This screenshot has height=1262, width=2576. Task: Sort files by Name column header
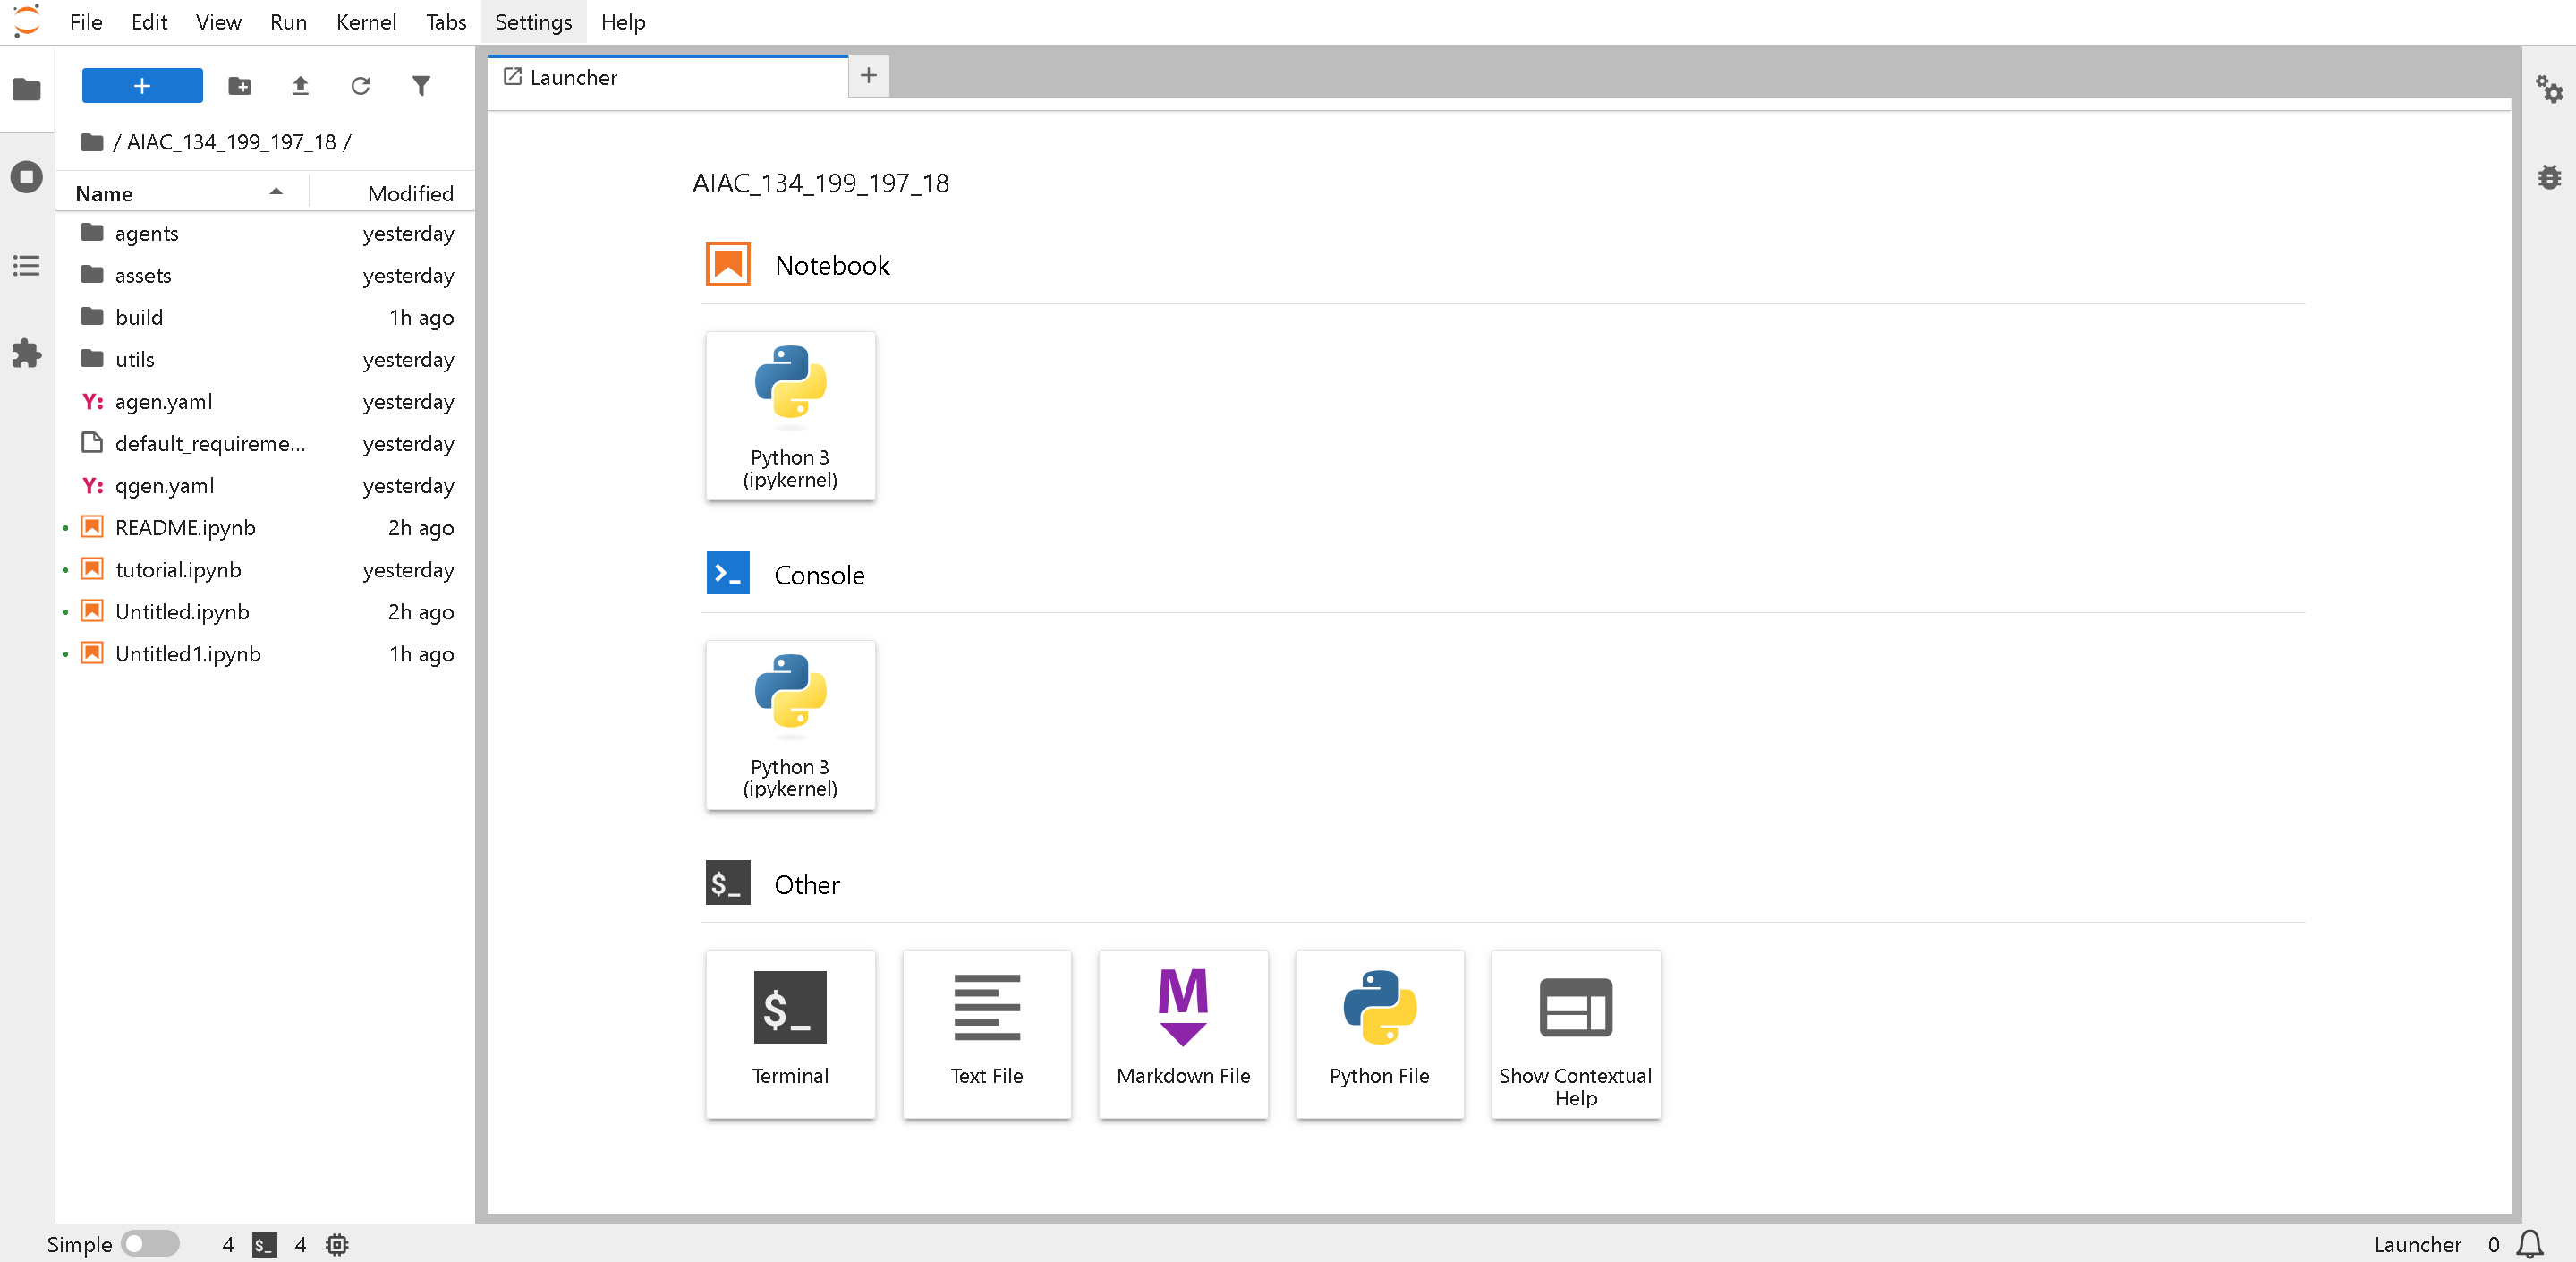pyautogui.click(x=104, y=193)
